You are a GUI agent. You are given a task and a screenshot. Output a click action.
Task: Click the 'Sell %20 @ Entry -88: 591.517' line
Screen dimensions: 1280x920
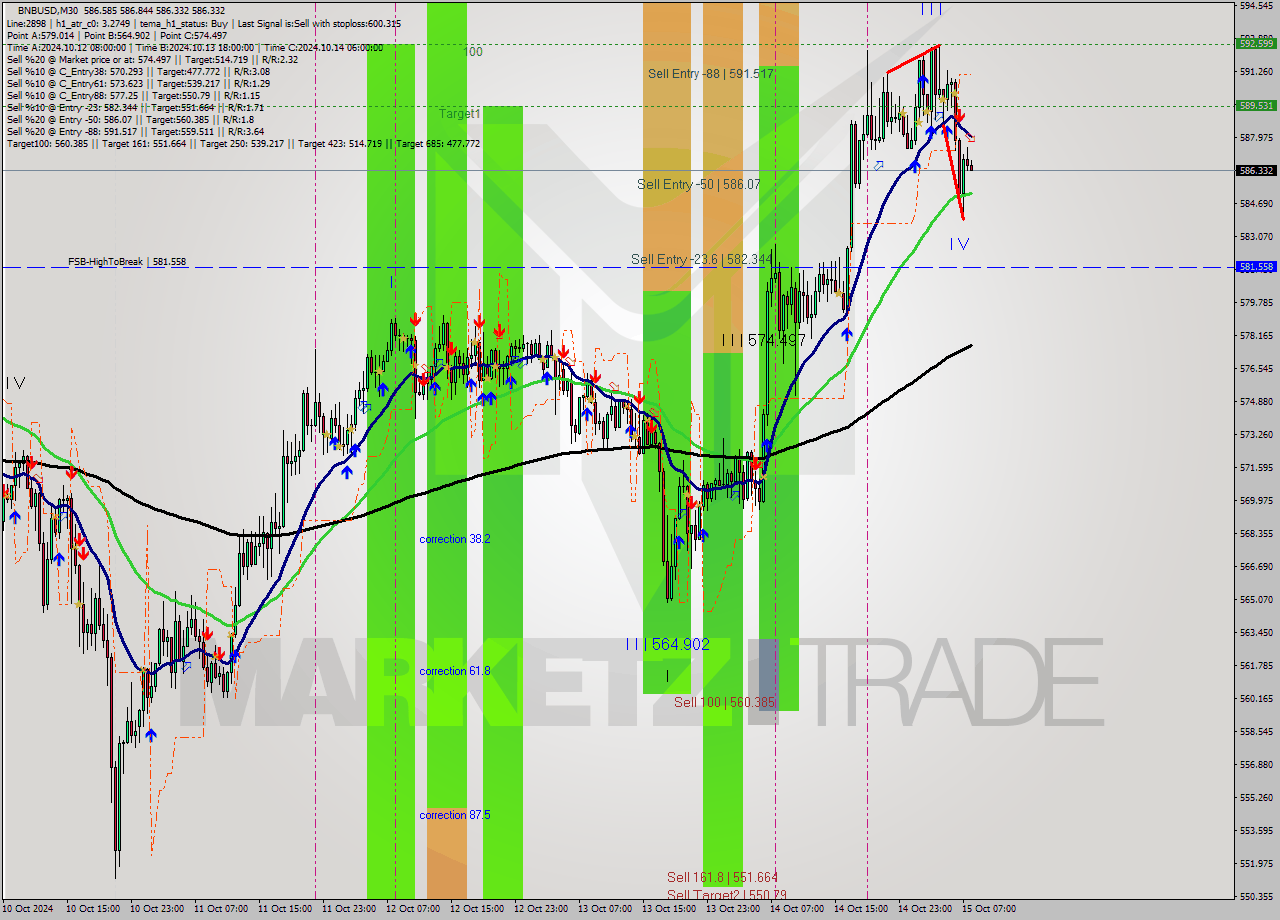pyautogui.click(x=135, y=131)
